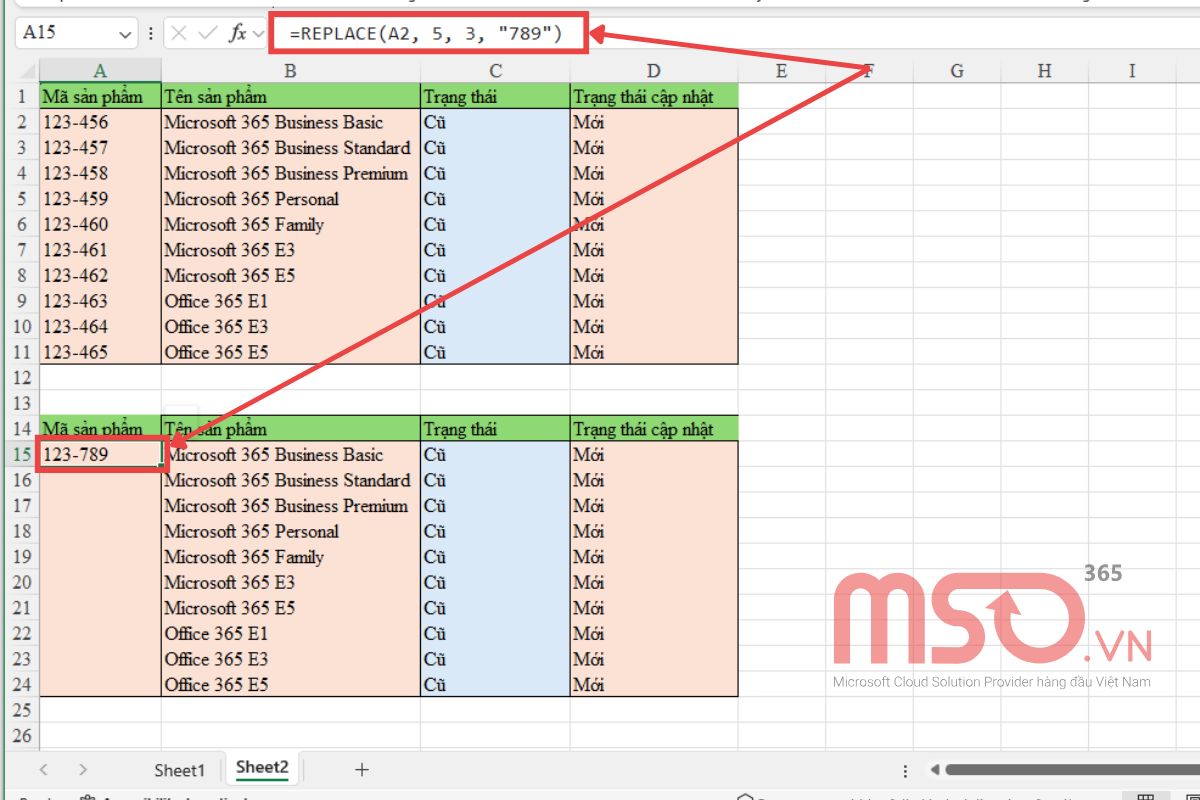The width and height of the screenshot is (1200, 800).
Task: Click the horizontal scrollbar thumb
Action: 1072,770
